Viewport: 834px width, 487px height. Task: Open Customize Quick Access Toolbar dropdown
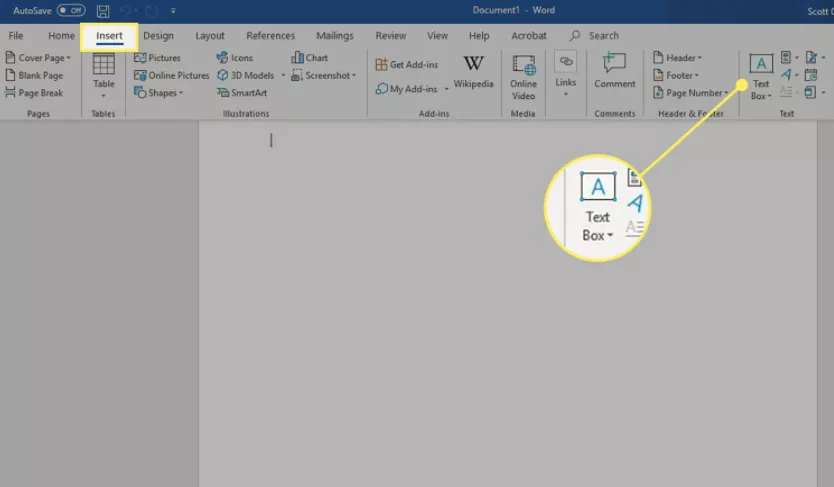(x=173, y=11)
